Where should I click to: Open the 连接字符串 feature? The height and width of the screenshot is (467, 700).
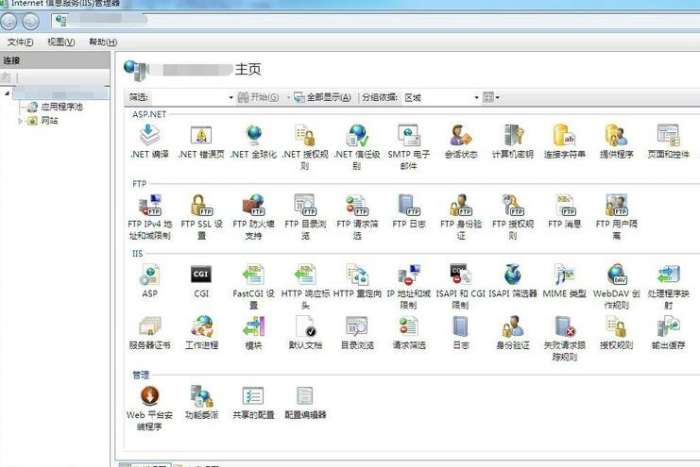pyautogui.click(x=565, y=142)
